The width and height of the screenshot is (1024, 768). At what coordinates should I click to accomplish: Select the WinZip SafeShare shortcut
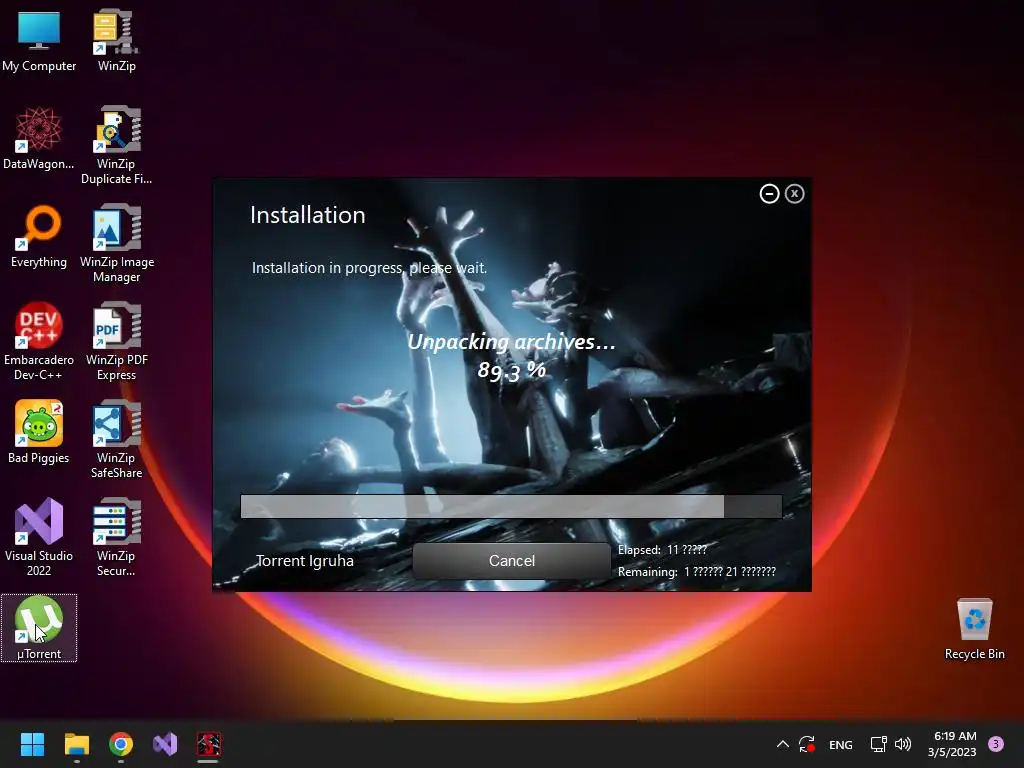(x=116, y=440)
